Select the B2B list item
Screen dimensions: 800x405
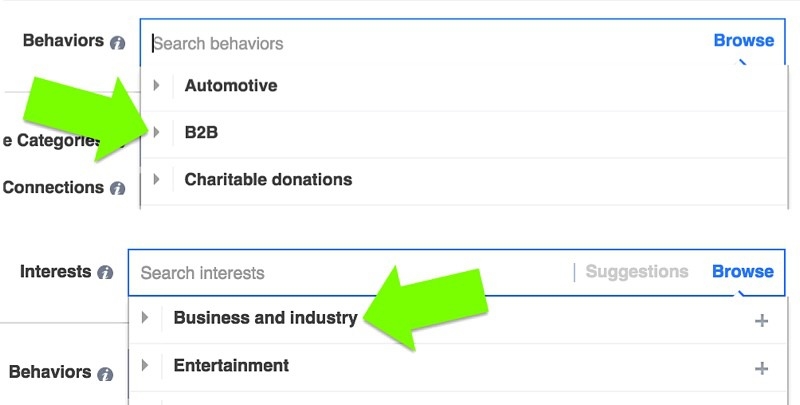[464, 133]
